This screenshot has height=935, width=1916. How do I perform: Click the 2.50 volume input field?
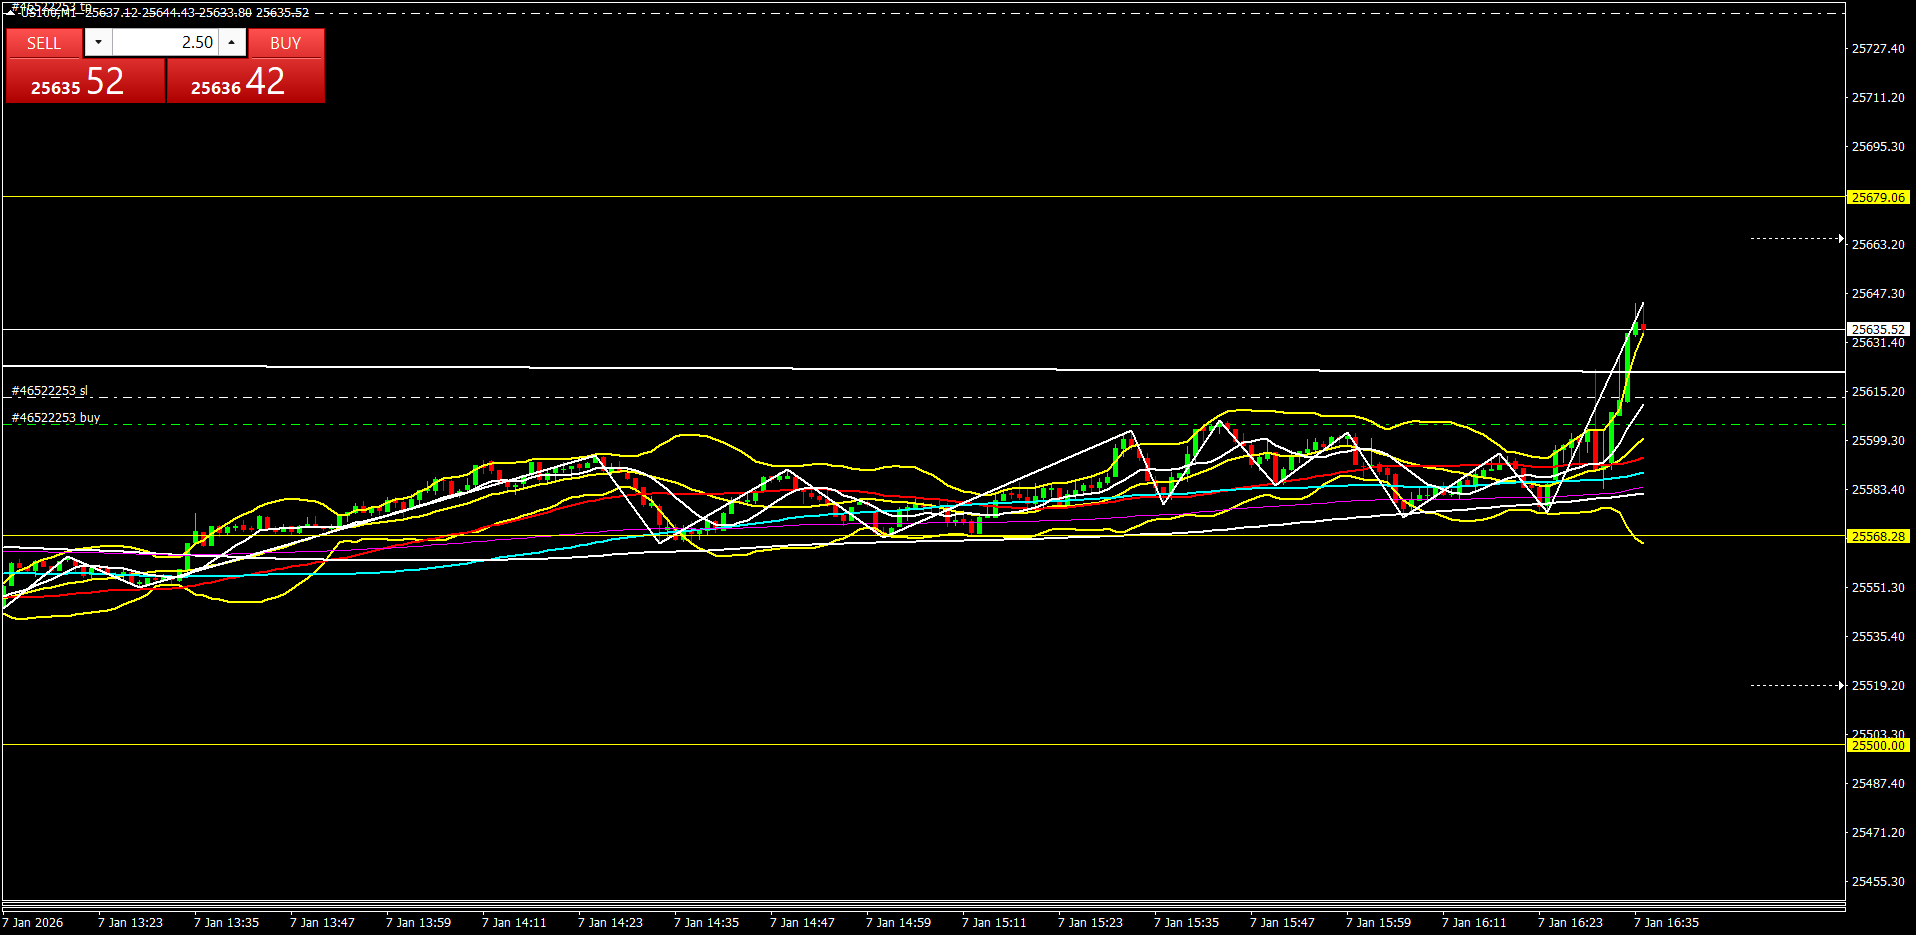coord(165,42)
